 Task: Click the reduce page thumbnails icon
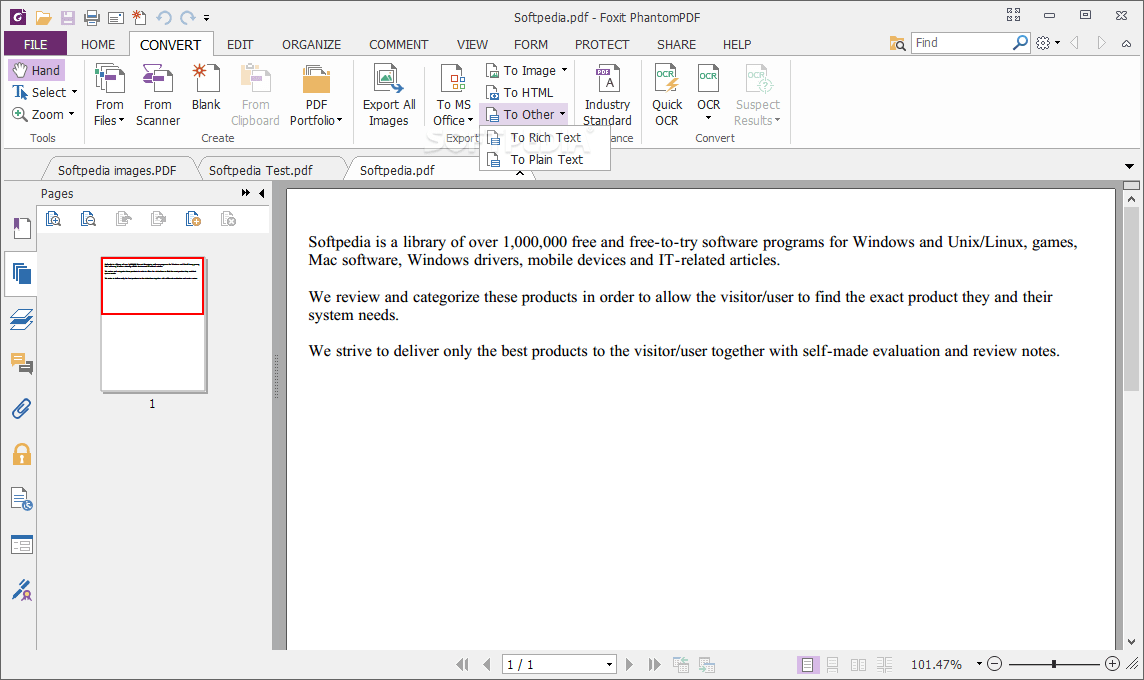click(88, 219)
